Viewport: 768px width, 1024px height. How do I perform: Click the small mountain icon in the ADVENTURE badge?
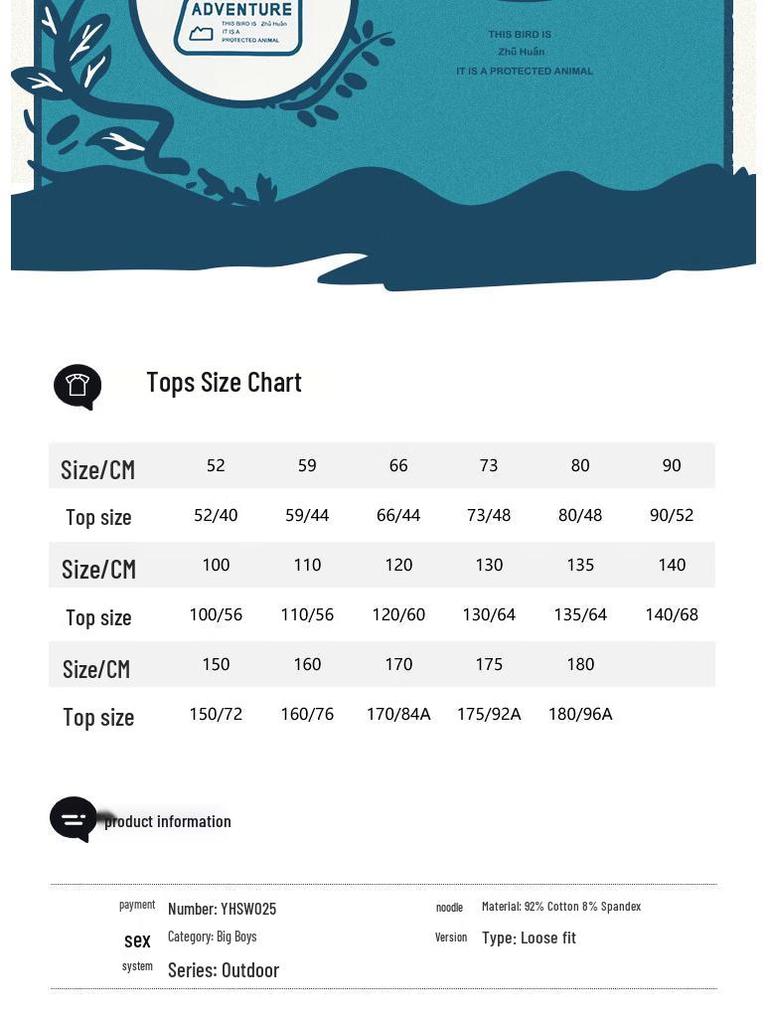point(201,33)
